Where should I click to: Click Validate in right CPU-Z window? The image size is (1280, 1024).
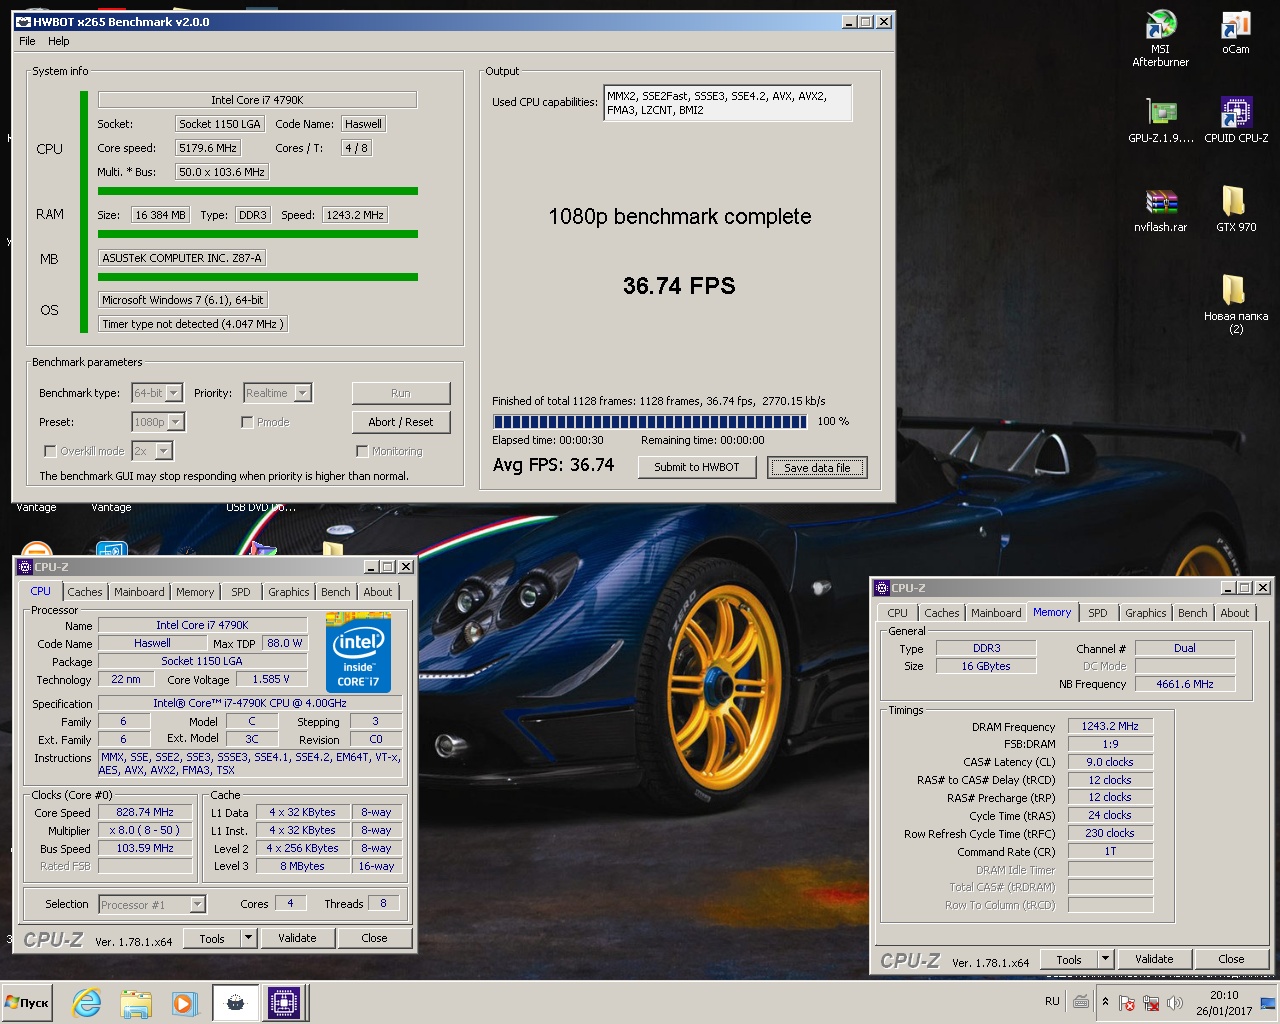coord(1154,959)
